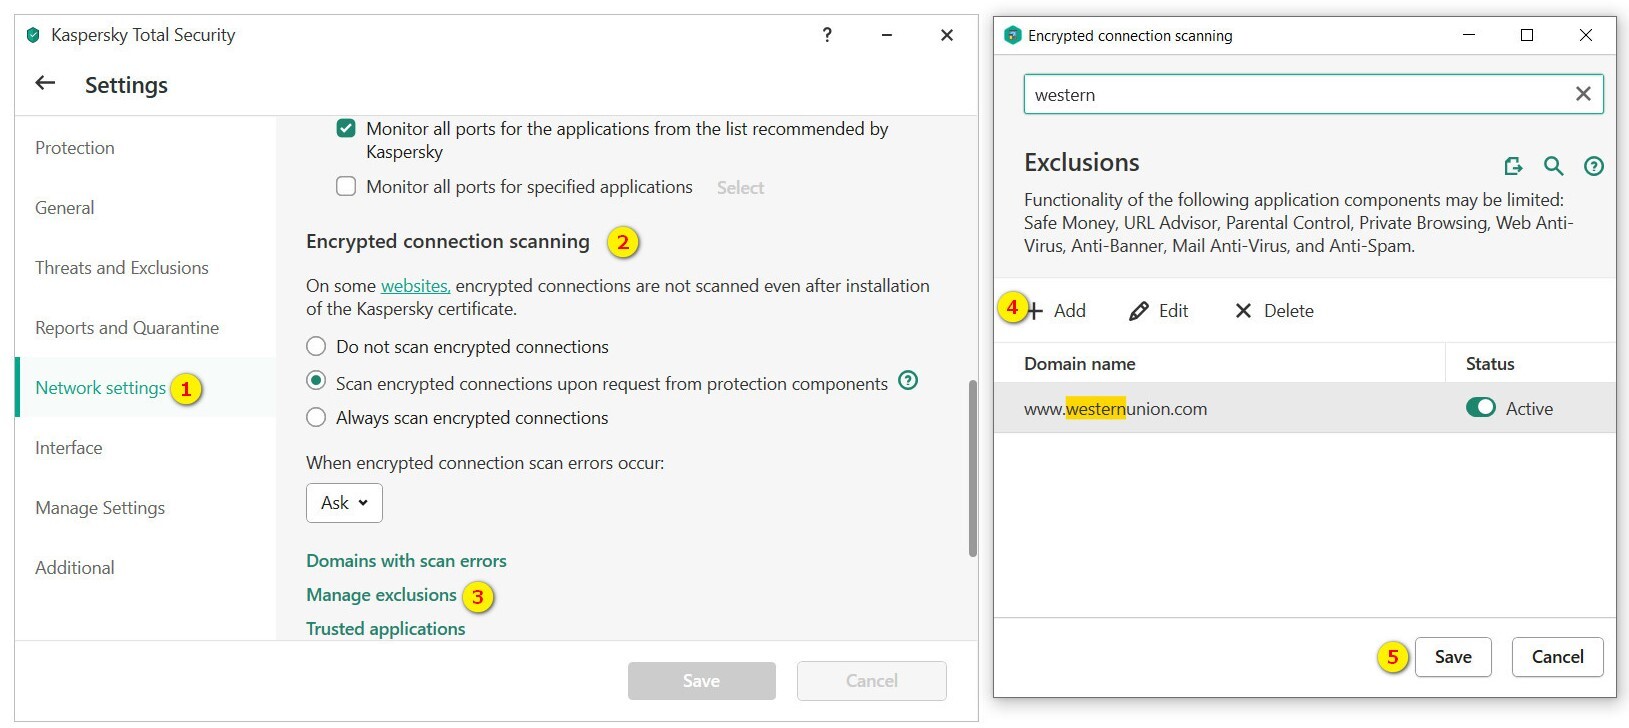Open the websites link

[x=415, y=286]
